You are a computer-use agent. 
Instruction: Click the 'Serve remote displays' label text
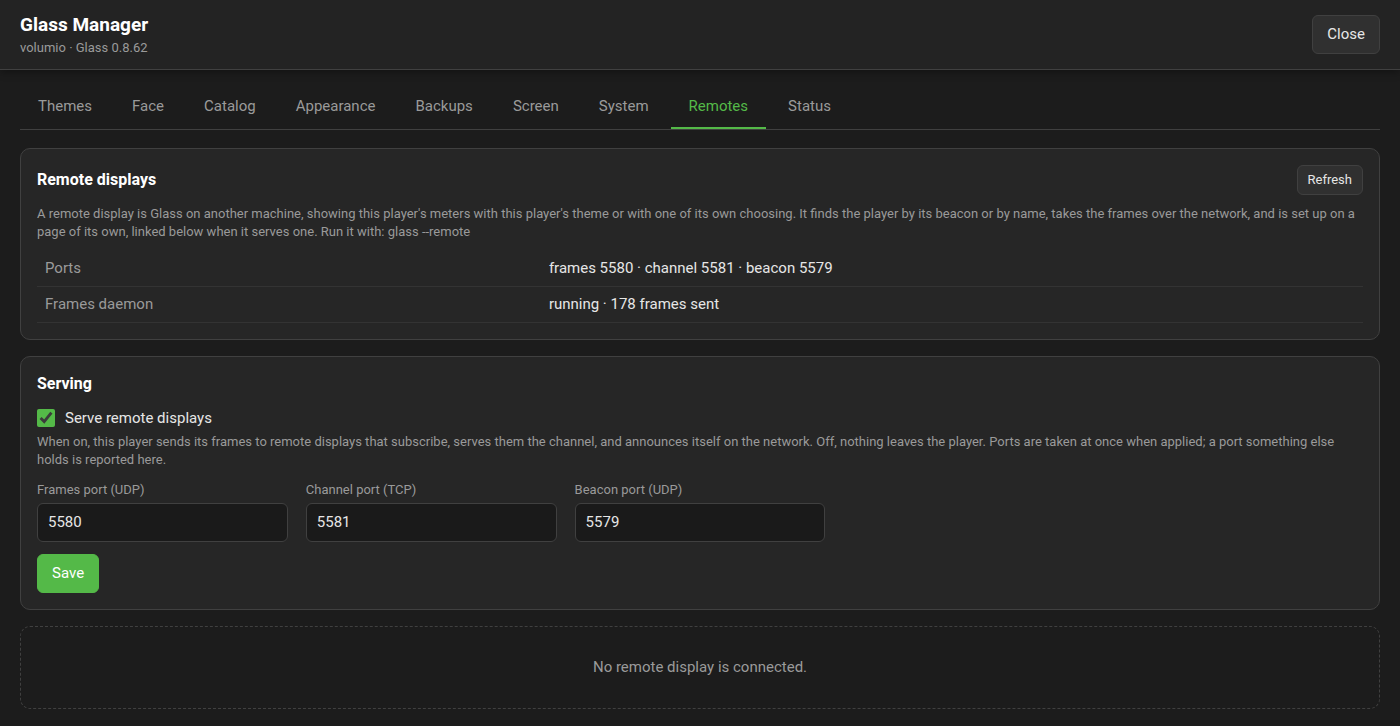point(138,418)
